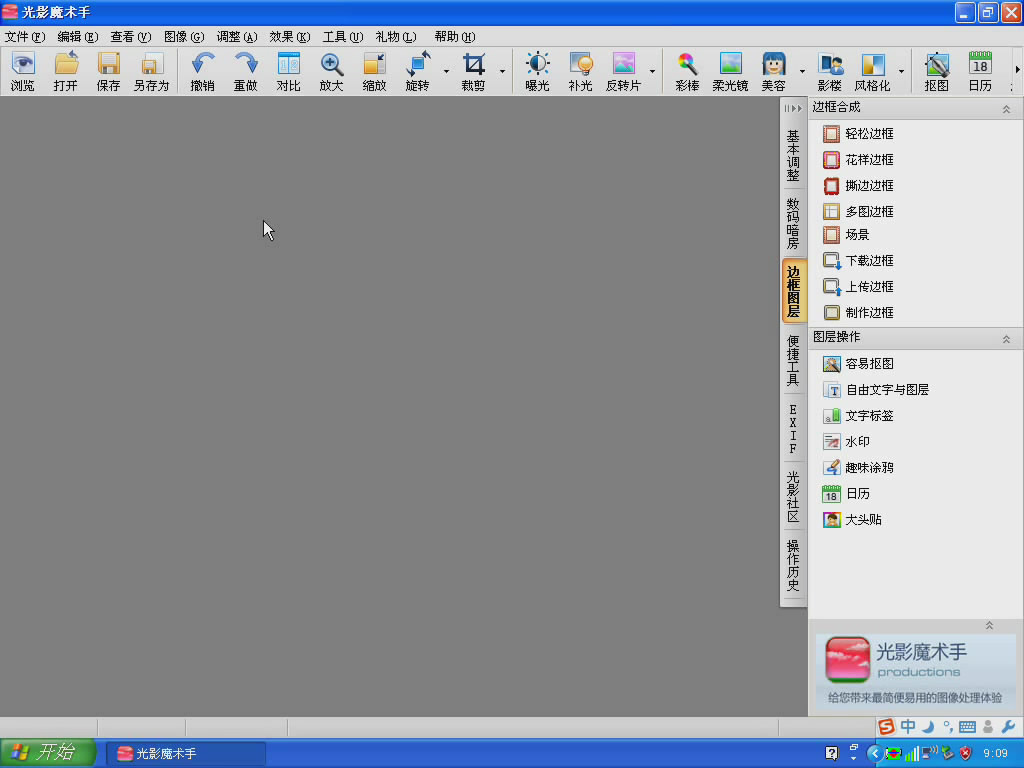Redo with the 重做 icon
This screenshot has height=768, width=1024.
pos(246,71)
